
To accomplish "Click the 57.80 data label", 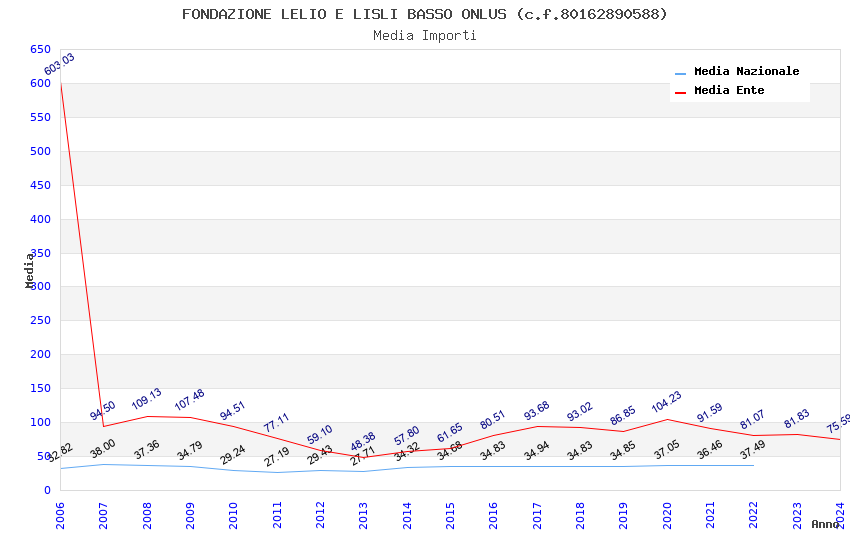I will pyautogui.click(x=407, y=436).
